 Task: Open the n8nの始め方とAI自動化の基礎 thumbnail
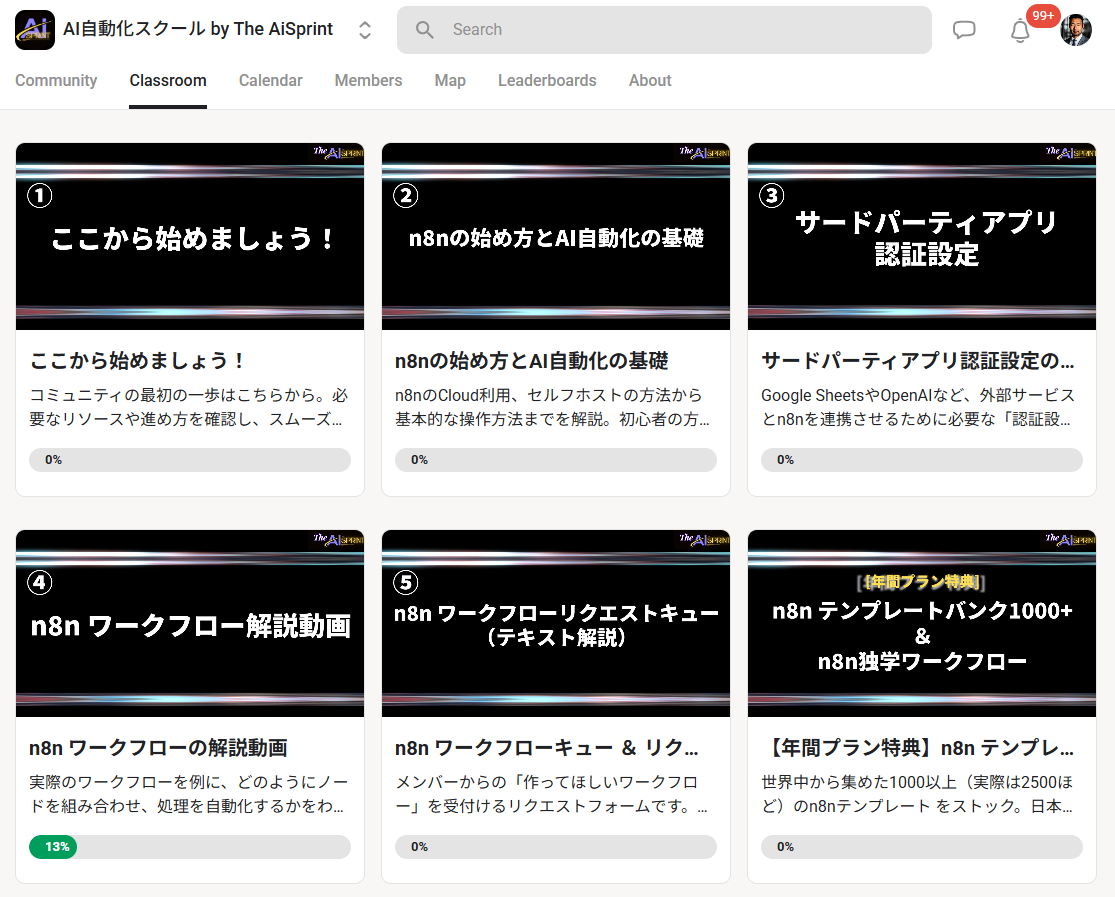(x=556, y=236)
